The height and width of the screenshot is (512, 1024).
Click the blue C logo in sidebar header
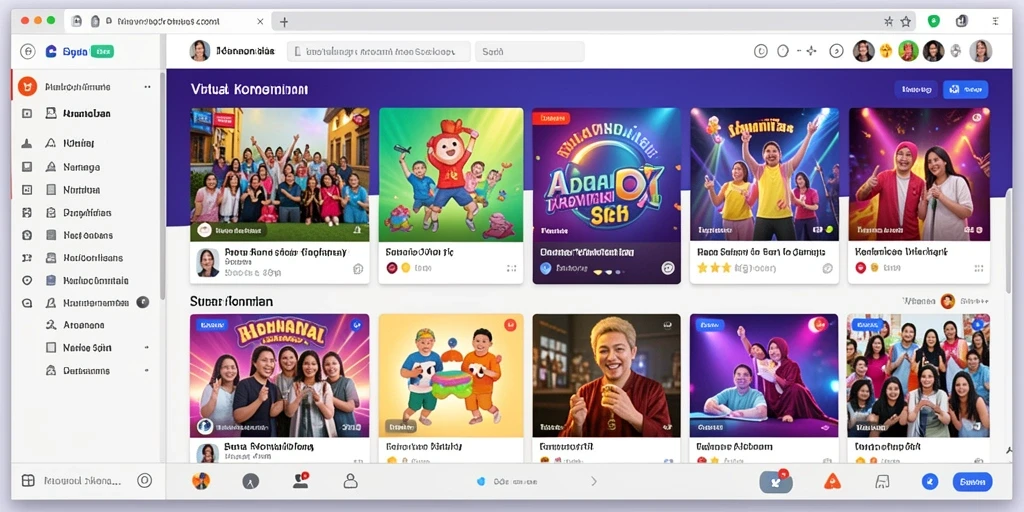pyautogui.click(x=51, y=52)
